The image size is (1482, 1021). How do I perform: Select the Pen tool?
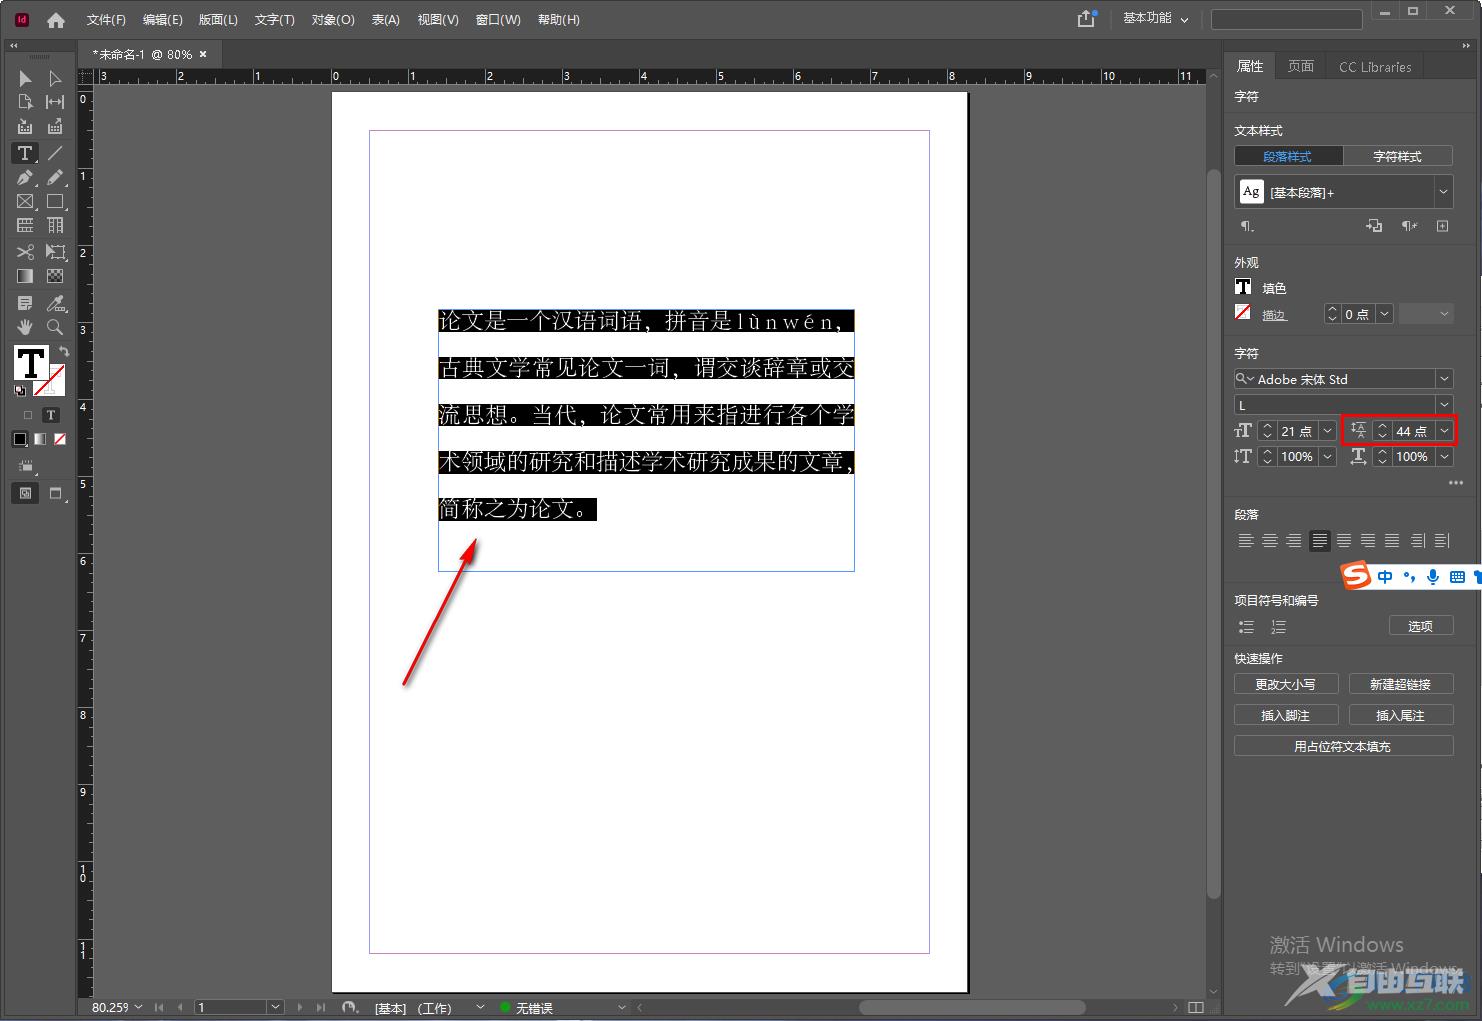(x=25, y=178)
